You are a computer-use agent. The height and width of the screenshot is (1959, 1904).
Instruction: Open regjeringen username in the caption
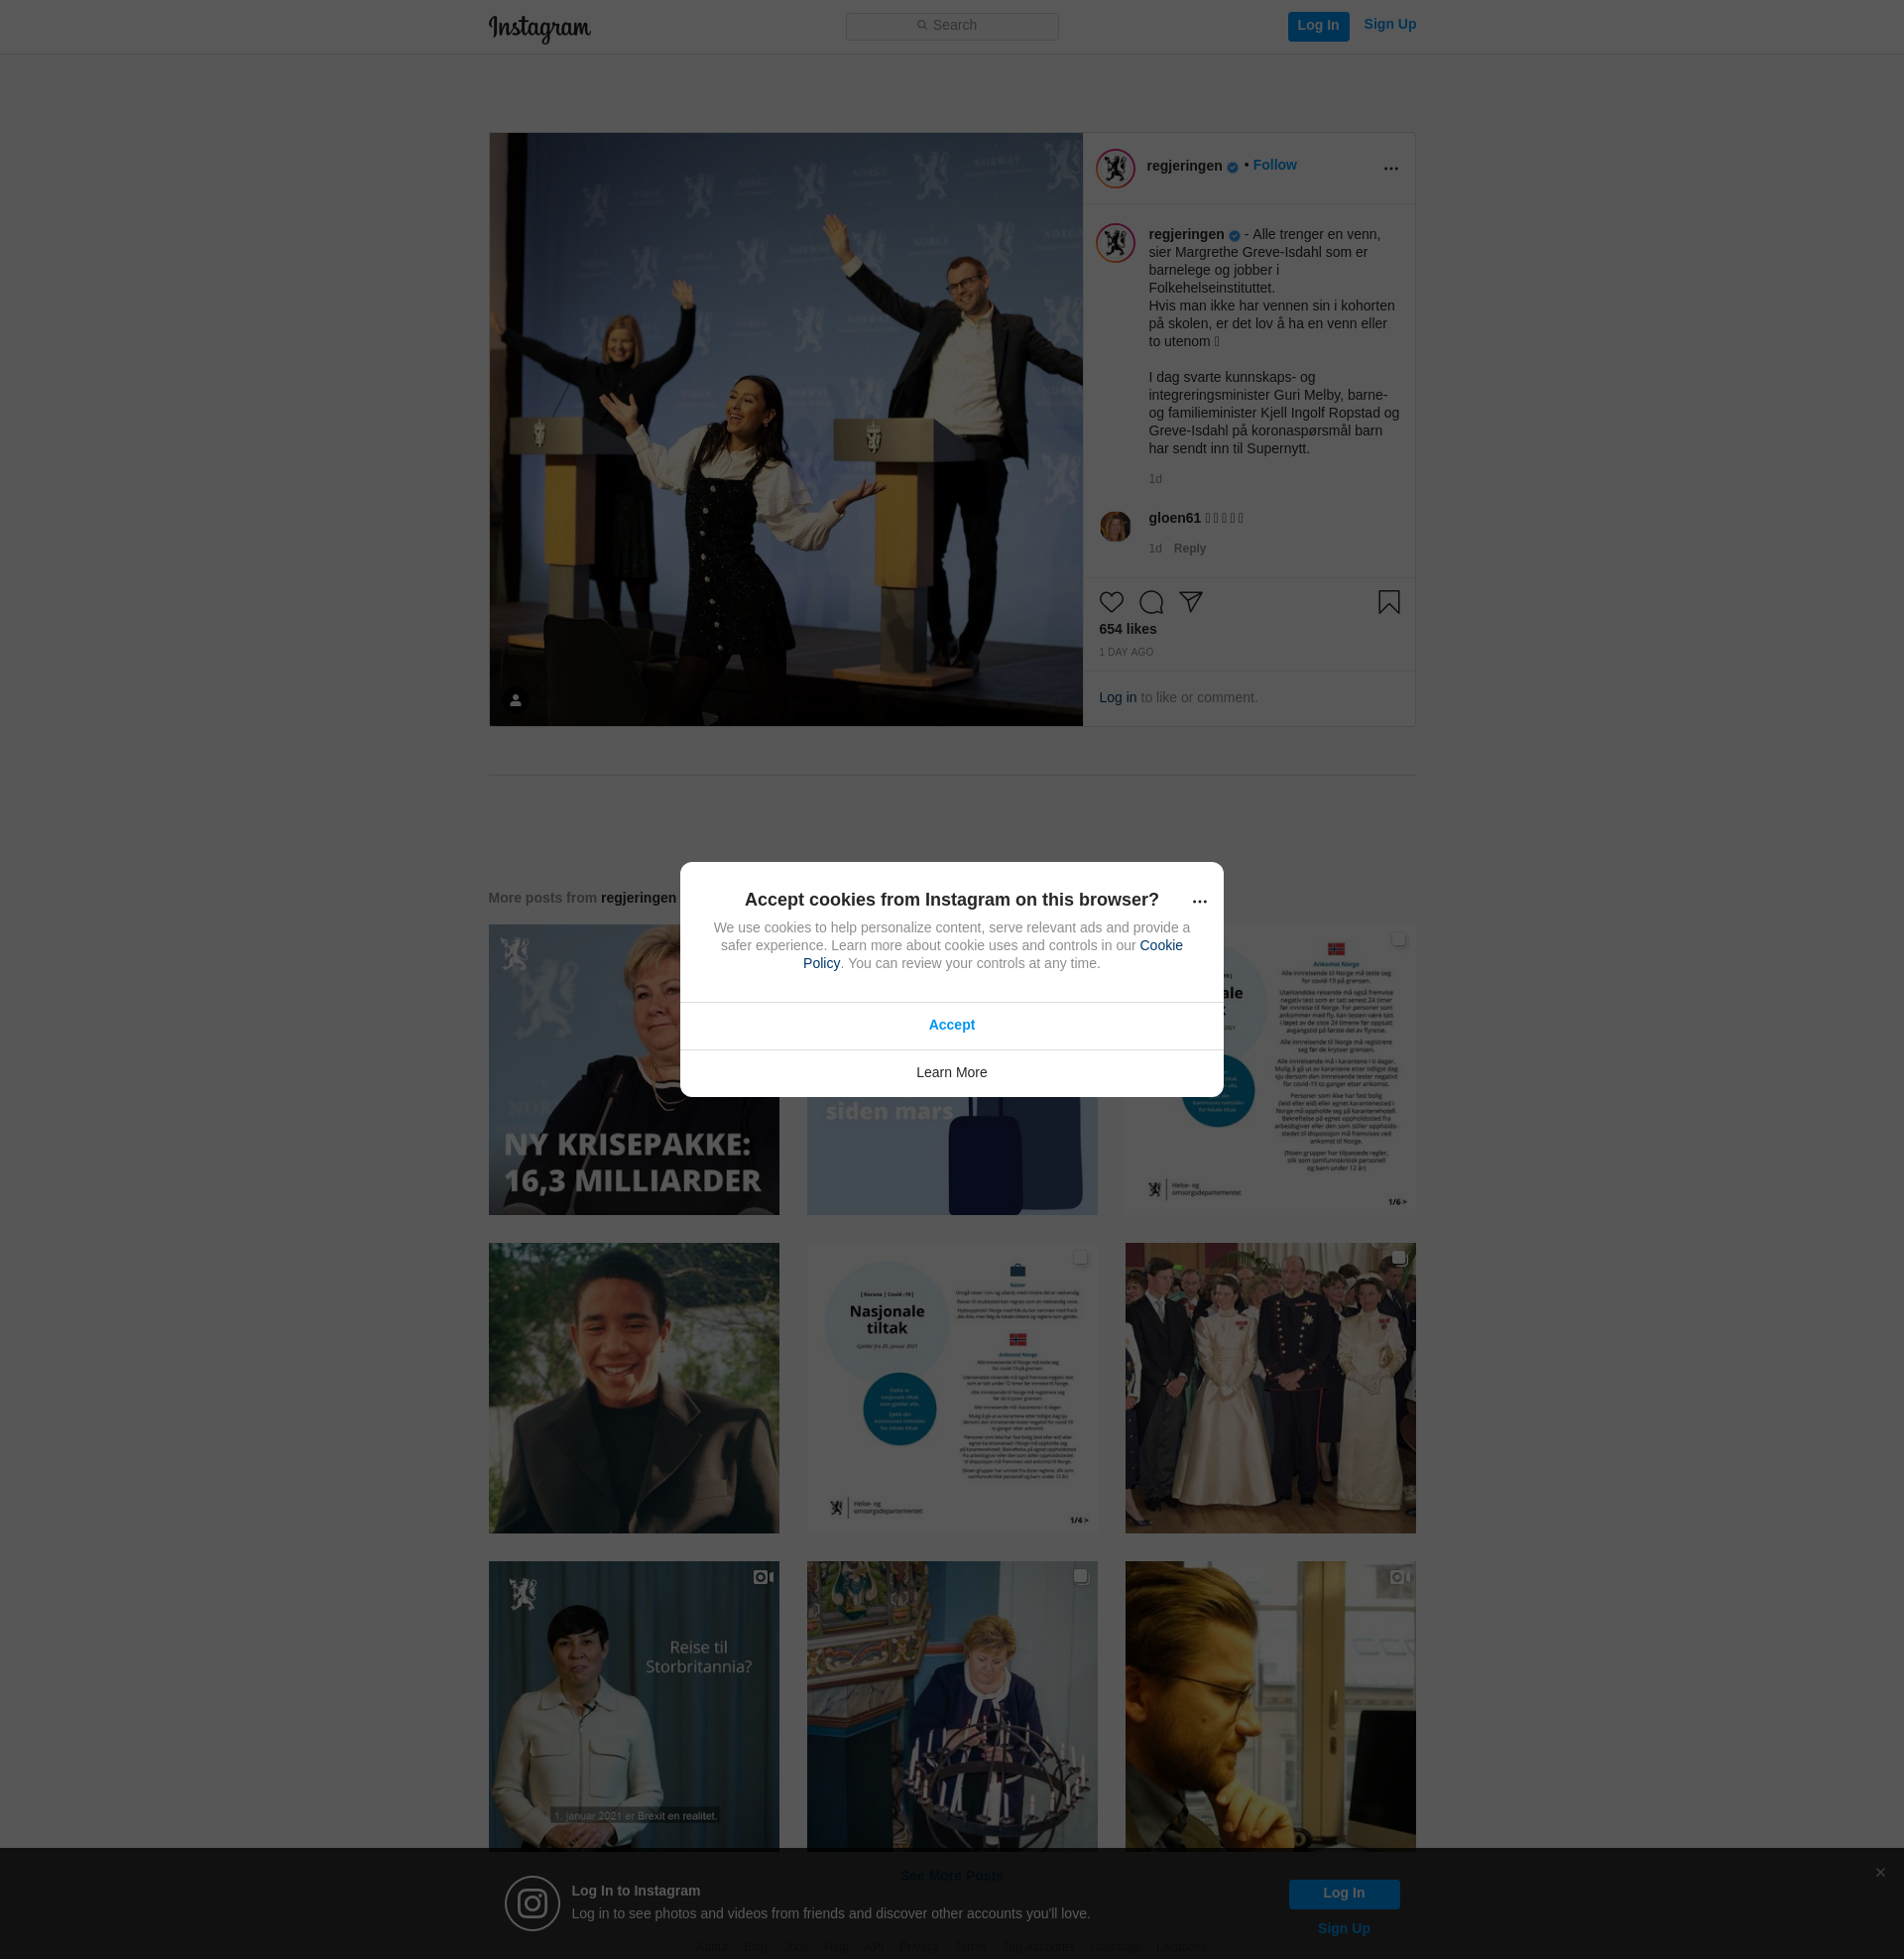click(1186, 235)
